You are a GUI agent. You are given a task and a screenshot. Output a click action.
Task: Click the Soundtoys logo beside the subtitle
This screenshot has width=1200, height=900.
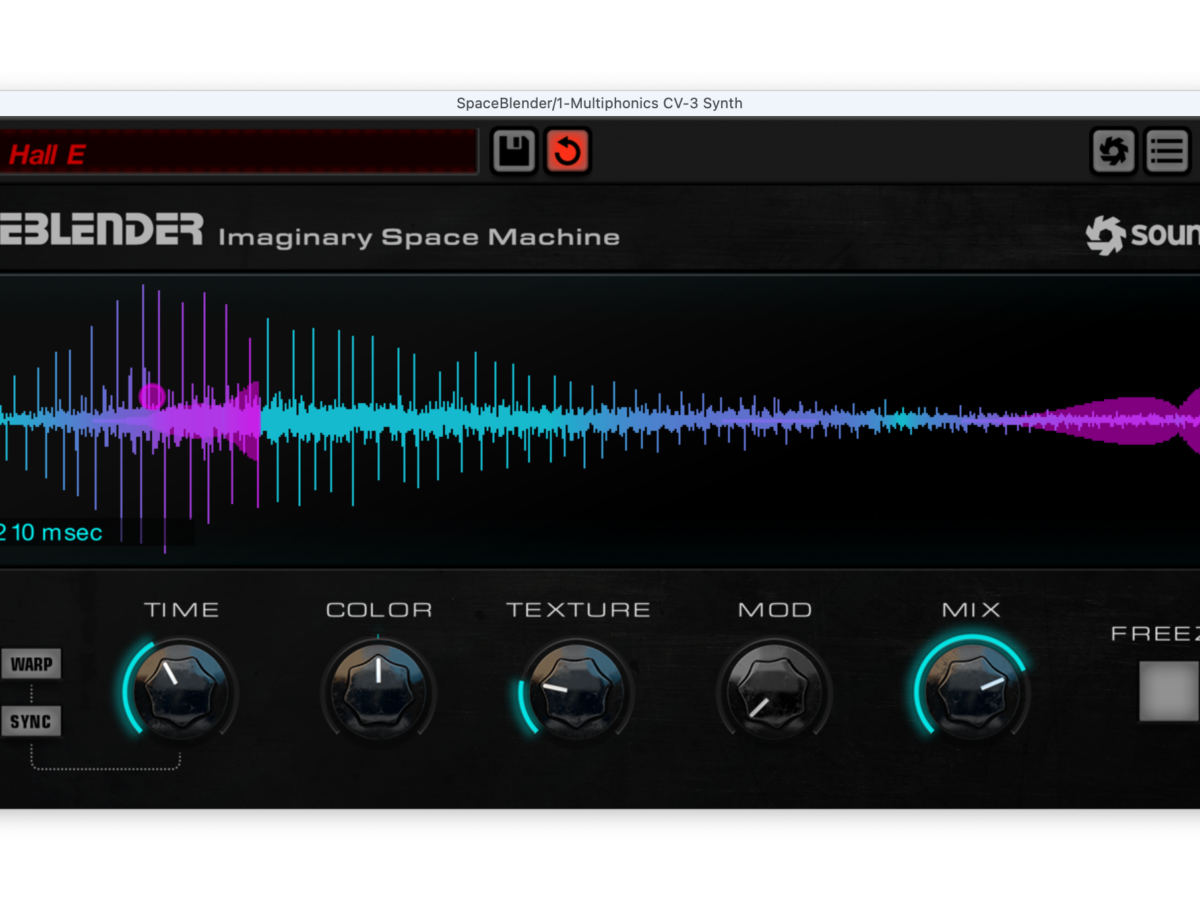[x=1142, y=235]
